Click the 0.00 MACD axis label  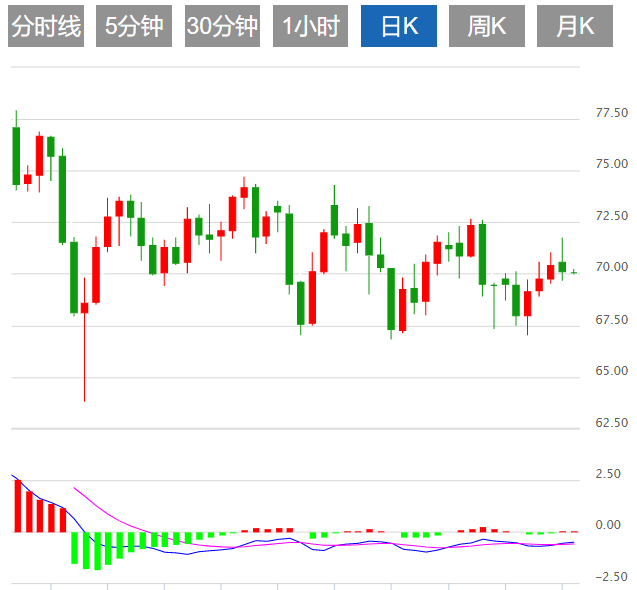608,525
